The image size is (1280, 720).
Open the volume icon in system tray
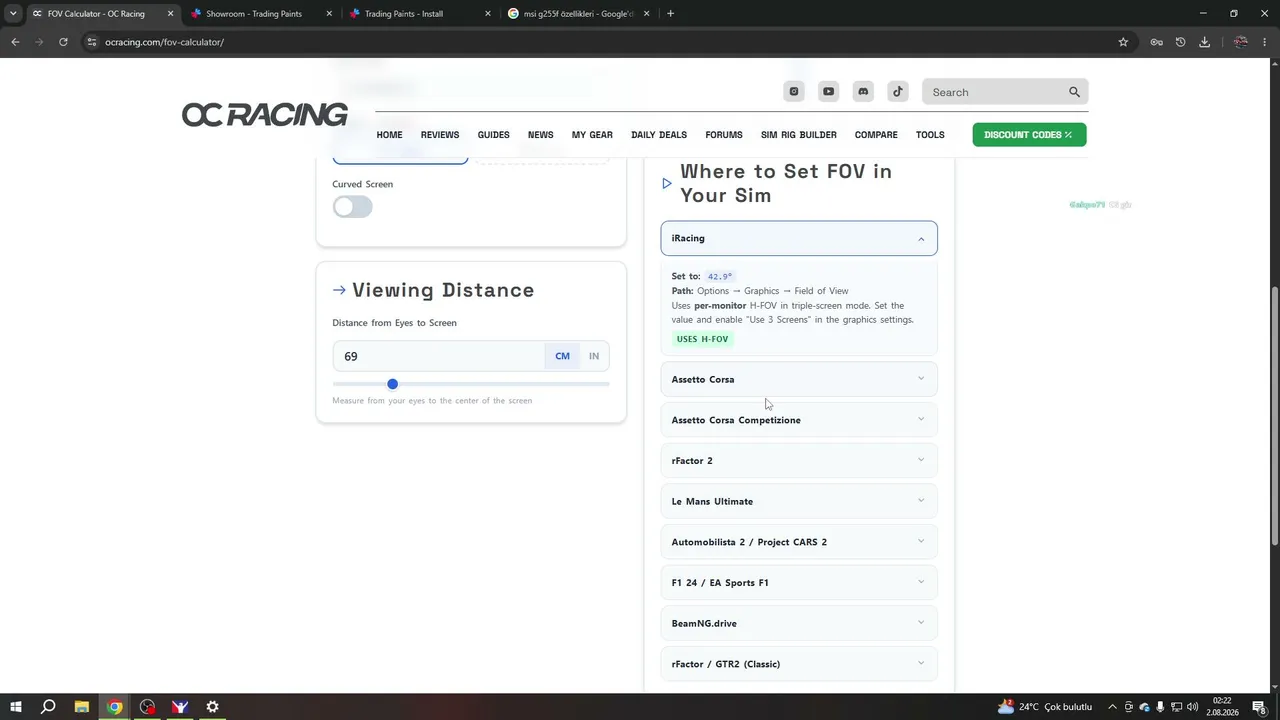tap(1192, 707)
